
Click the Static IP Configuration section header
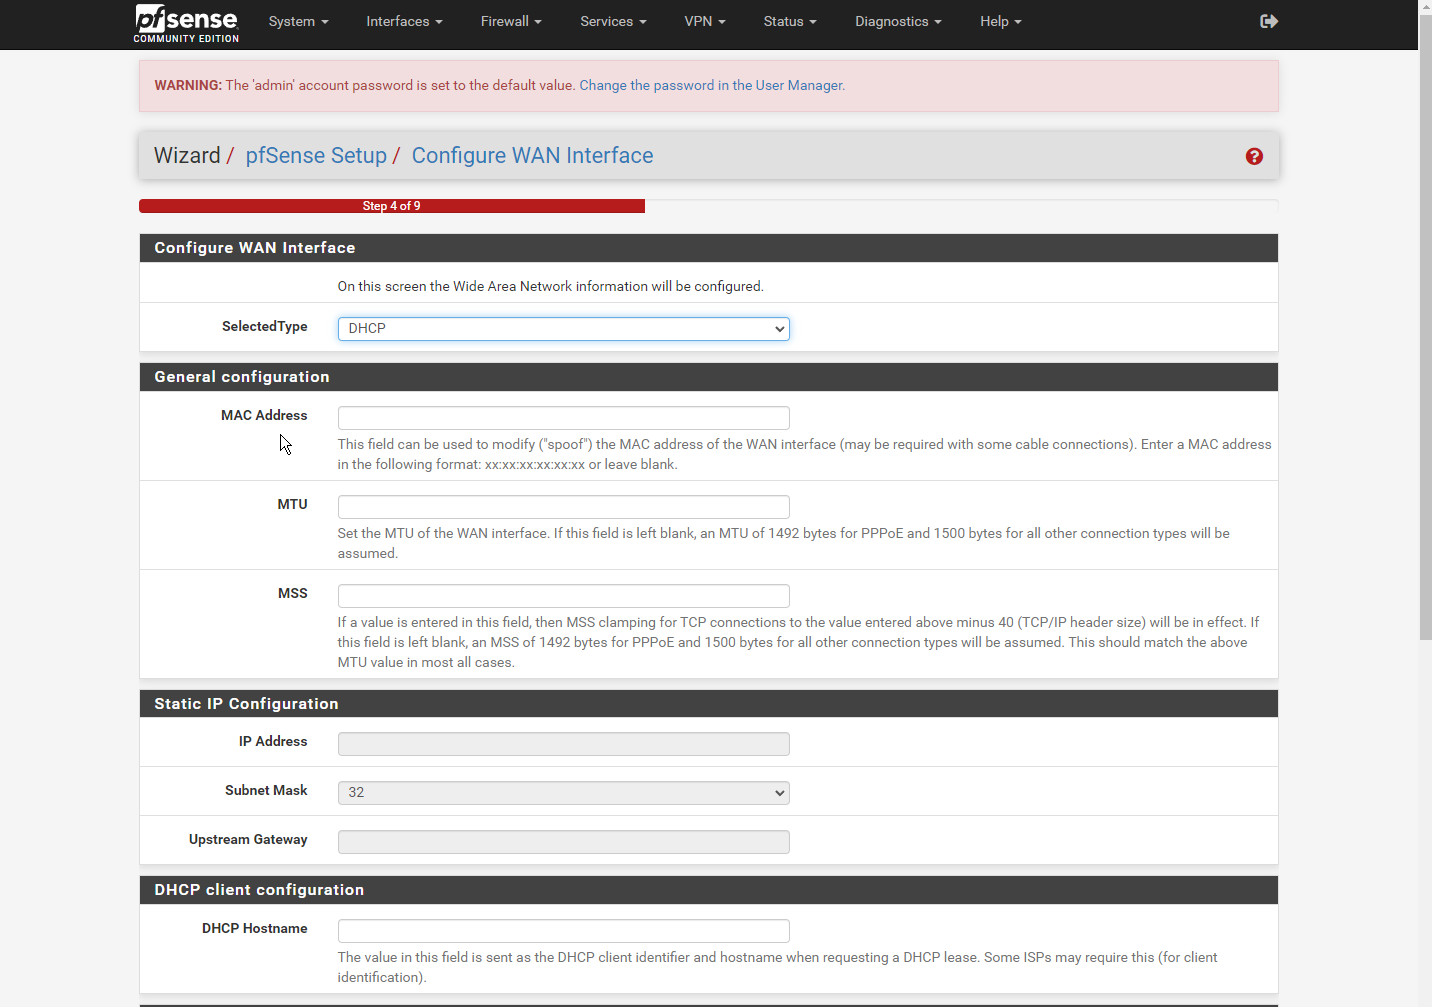click(709, 704)
